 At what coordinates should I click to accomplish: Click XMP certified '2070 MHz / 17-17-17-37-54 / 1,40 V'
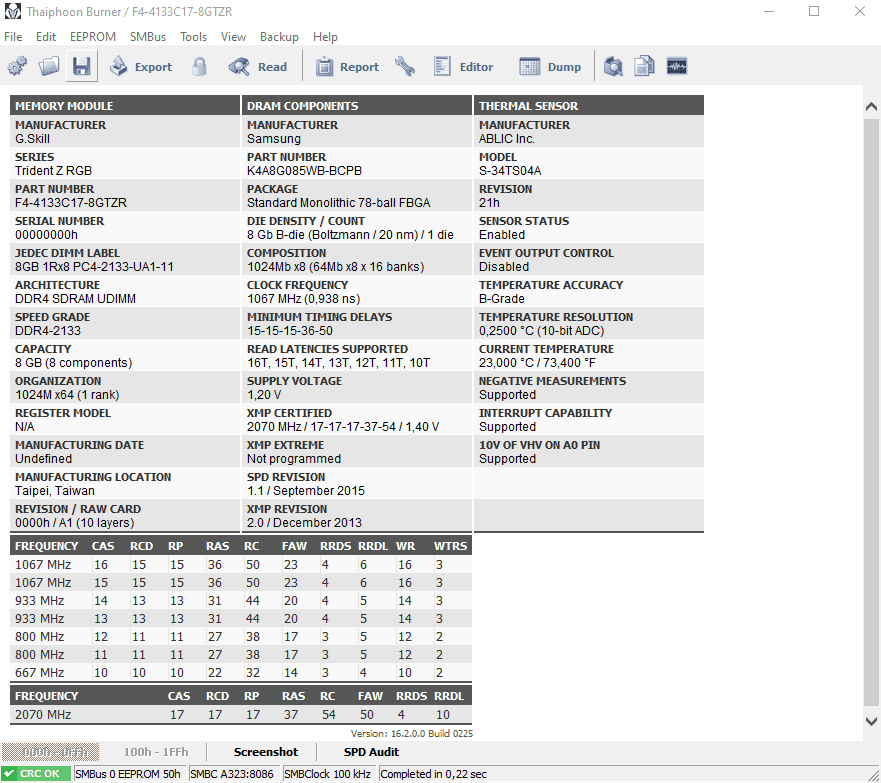tap(343, 427)
